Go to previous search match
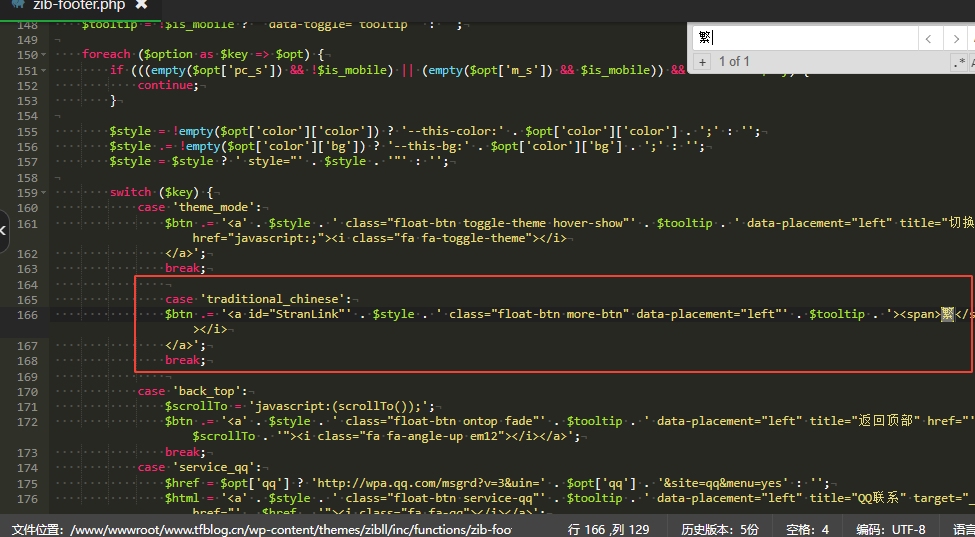Image resolution: width=975 pixels, height=537 pixels. [x=930, y=39]
